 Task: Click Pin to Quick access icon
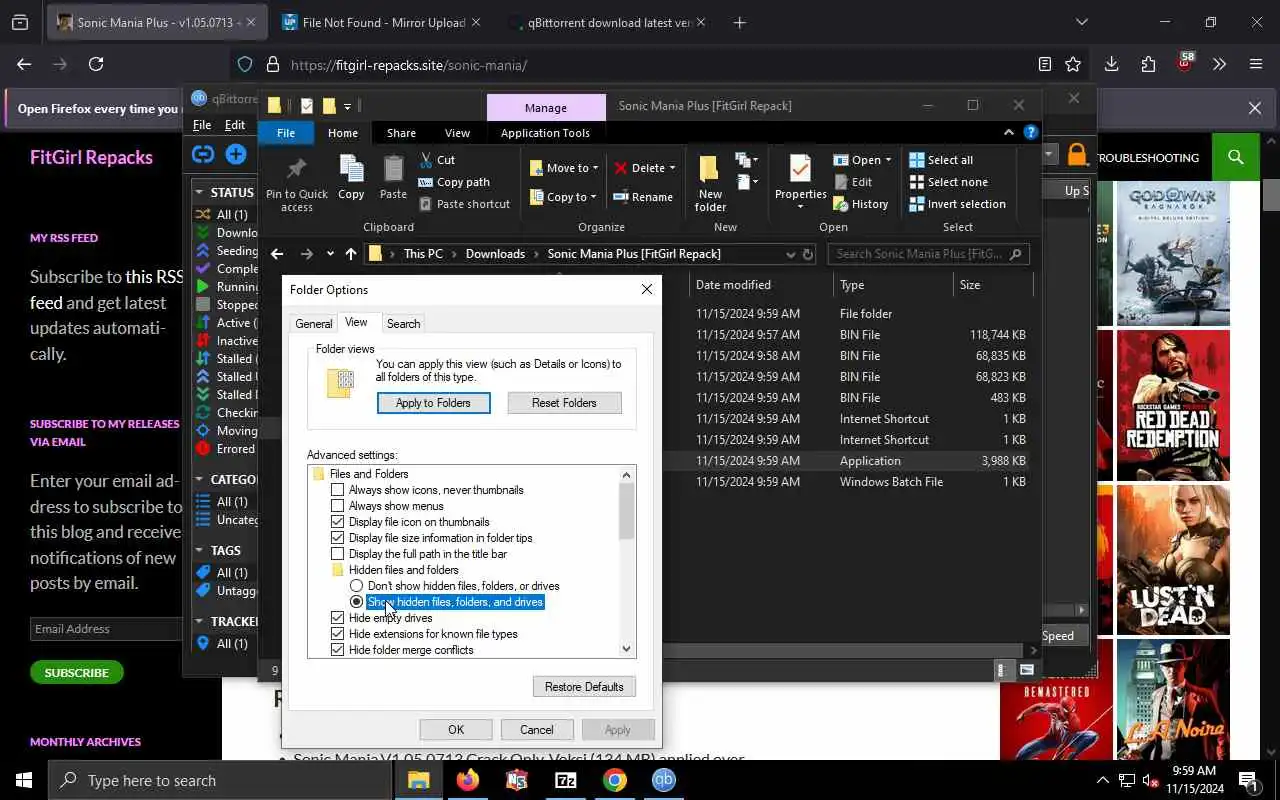tap(296, 184)
